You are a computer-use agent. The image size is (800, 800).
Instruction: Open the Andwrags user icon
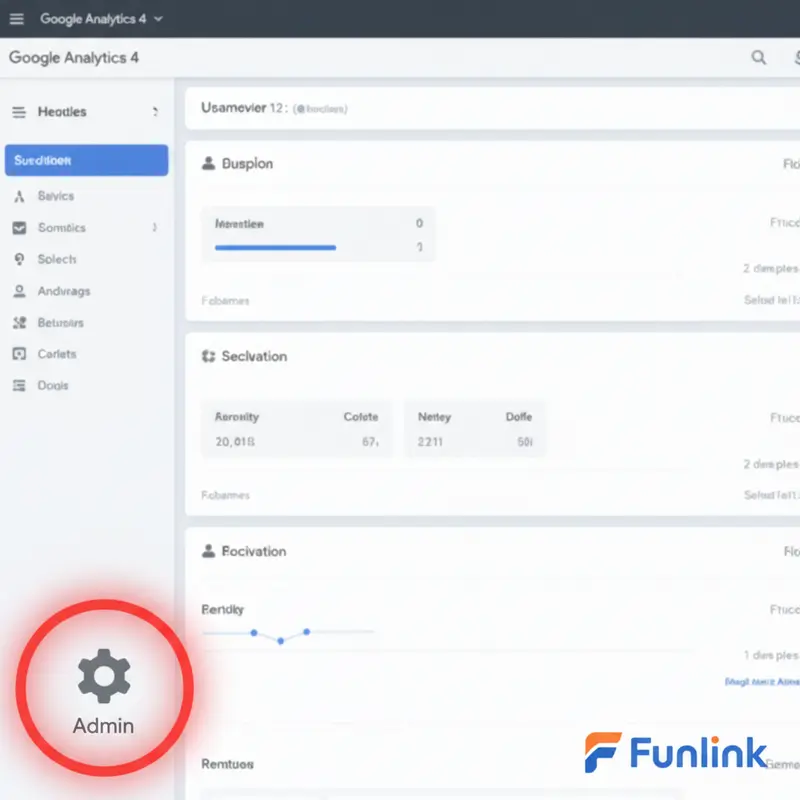point(22,291)
